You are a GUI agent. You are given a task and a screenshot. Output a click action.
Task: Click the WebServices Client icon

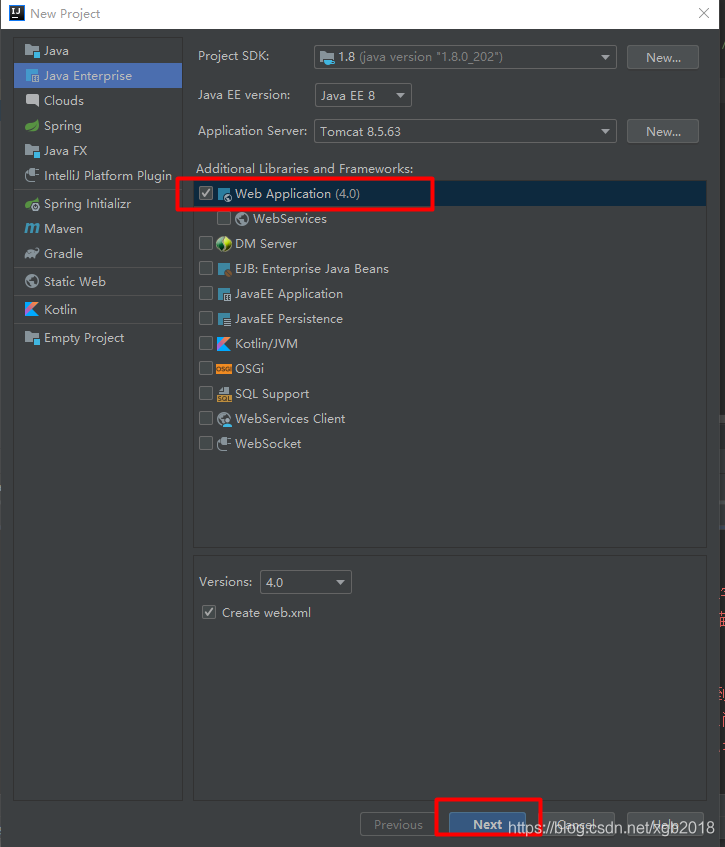(x=224, y=419)
